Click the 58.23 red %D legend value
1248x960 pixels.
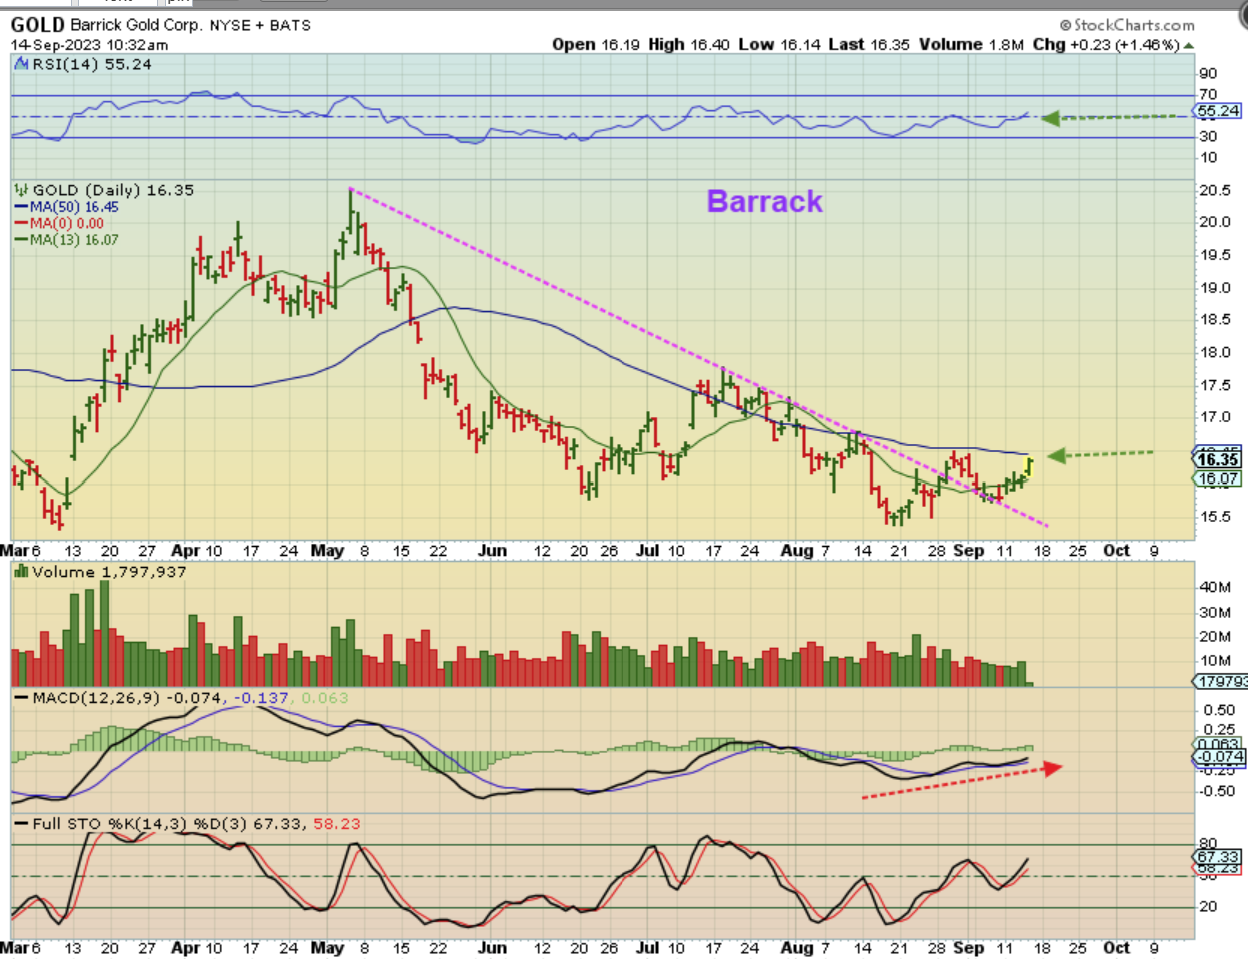click(x=337, y=824)
